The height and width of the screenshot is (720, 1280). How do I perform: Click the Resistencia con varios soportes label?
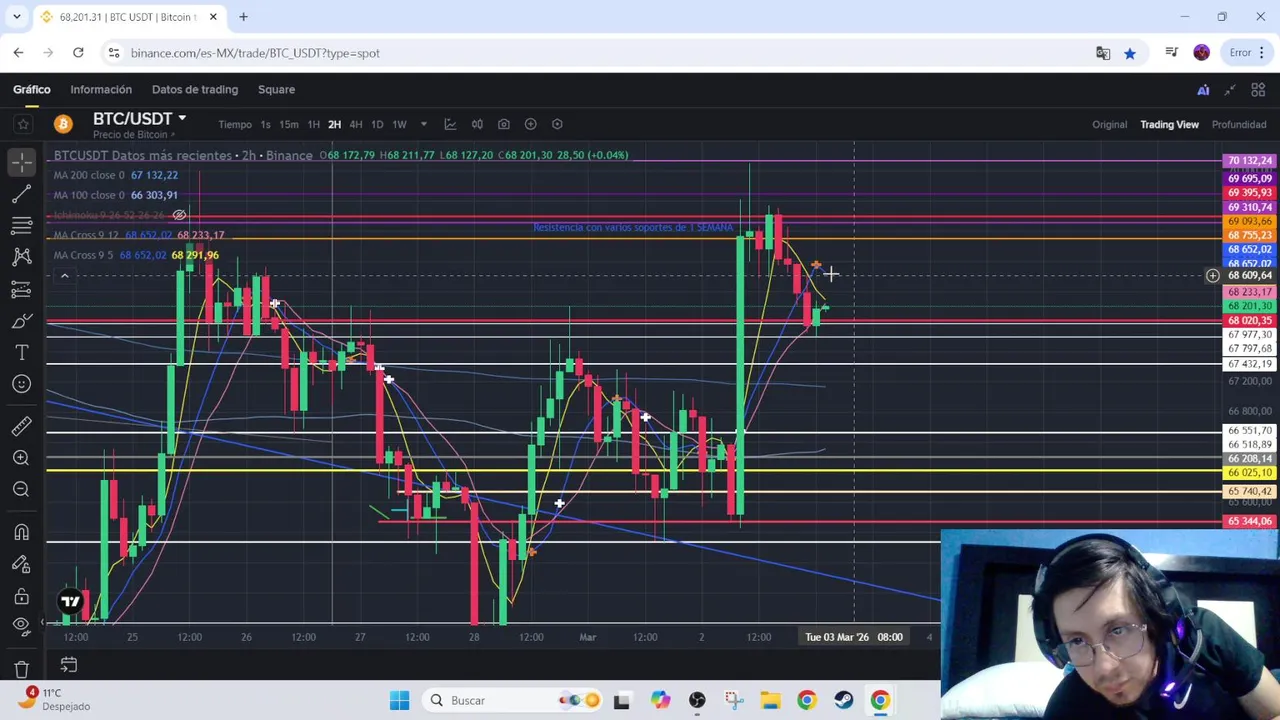coord(633,227)
